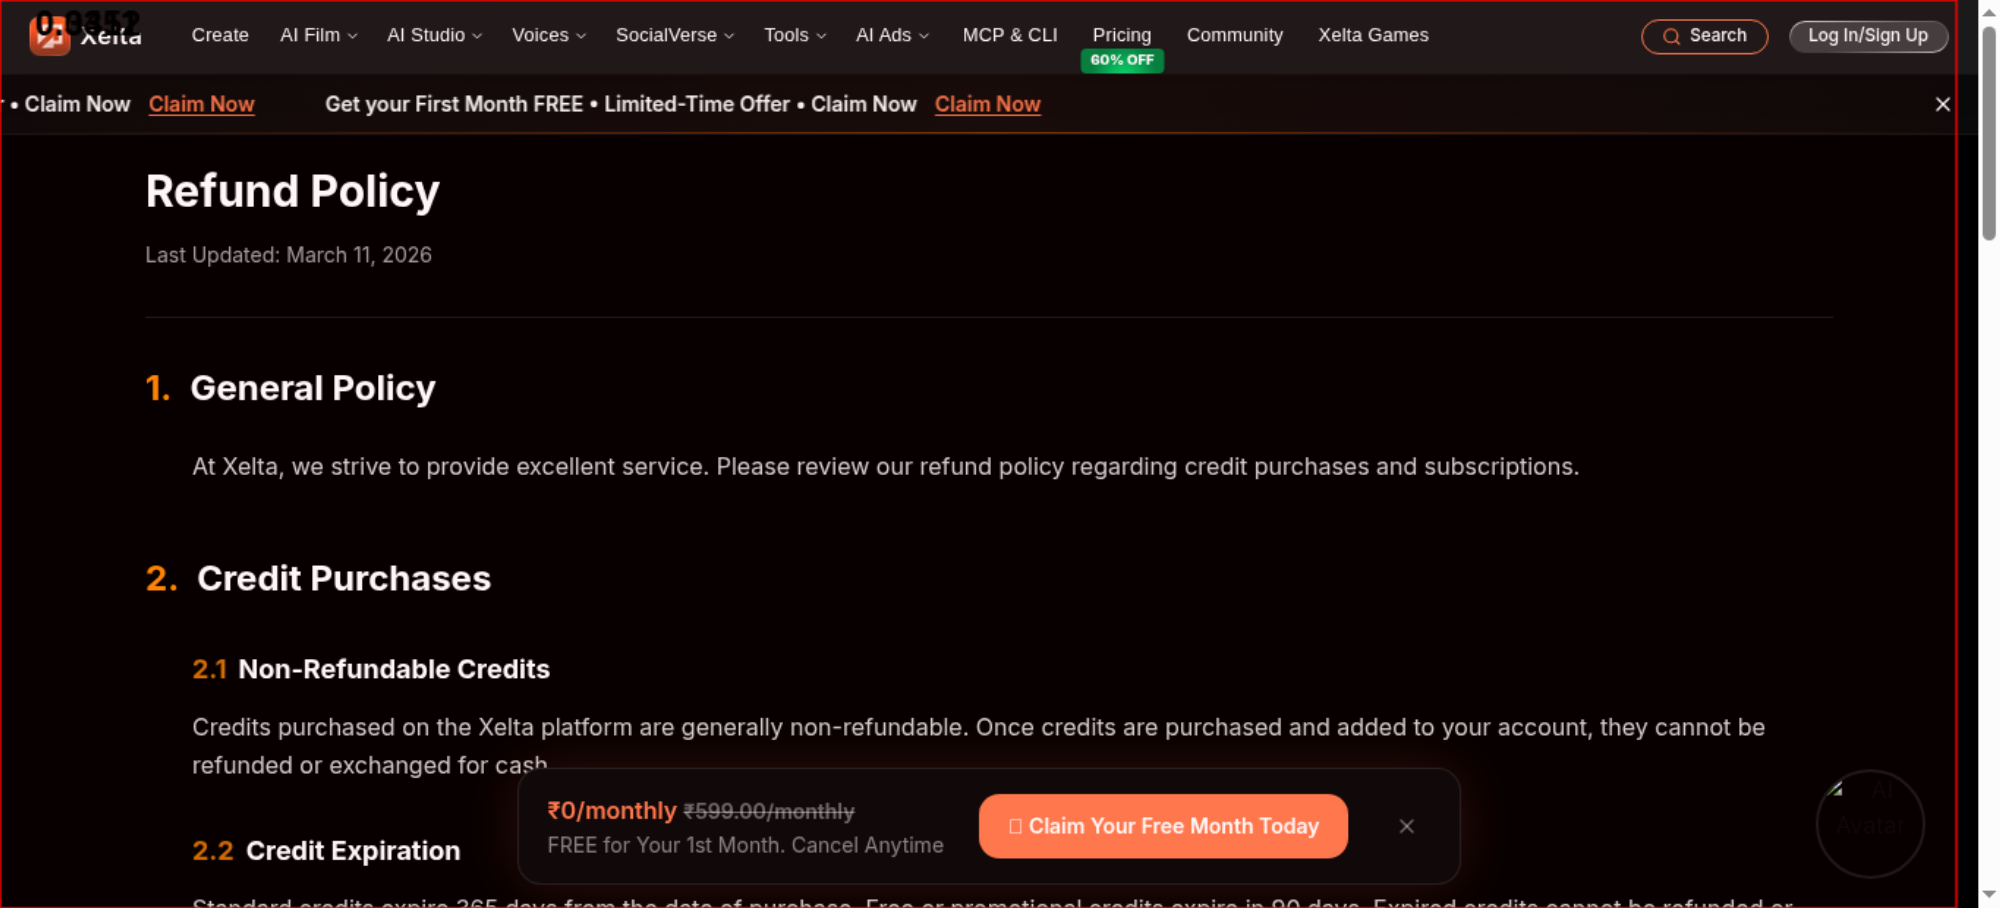Go to the Community page

(1235, 35)
